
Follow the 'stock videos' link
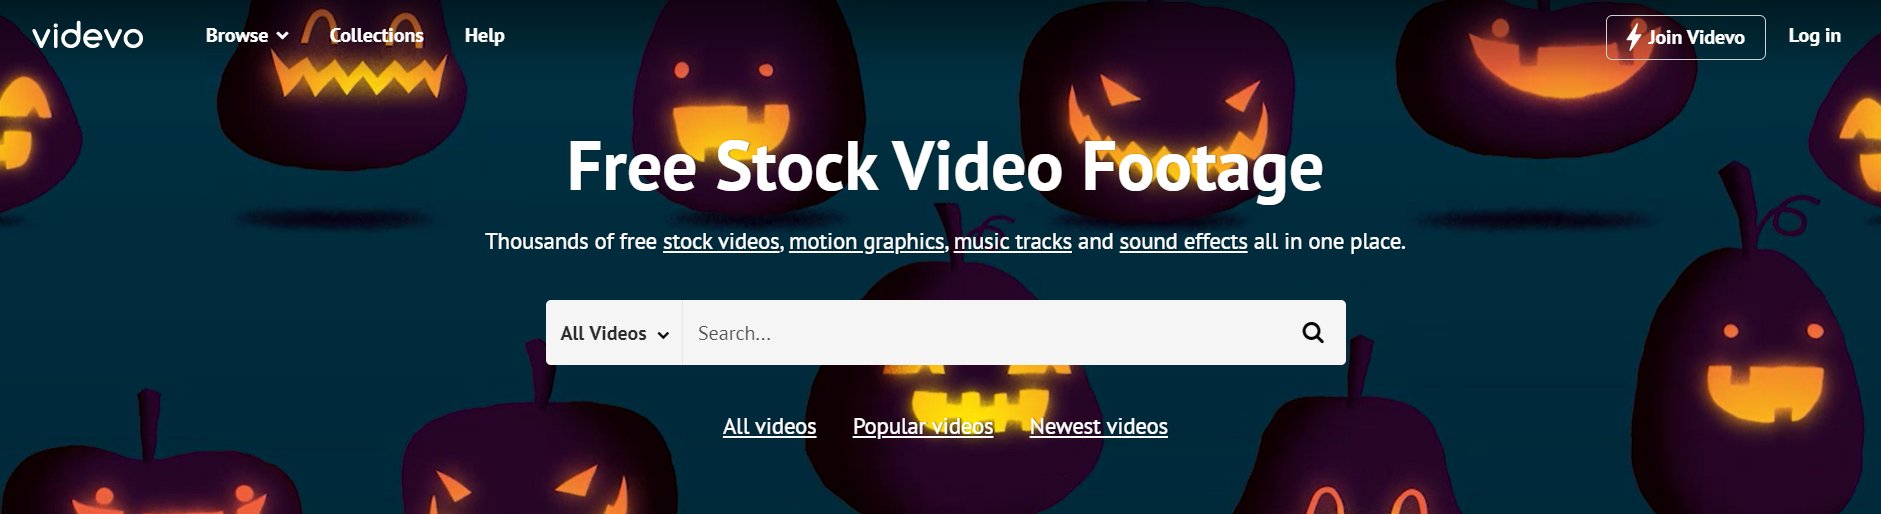coord(721,241)
